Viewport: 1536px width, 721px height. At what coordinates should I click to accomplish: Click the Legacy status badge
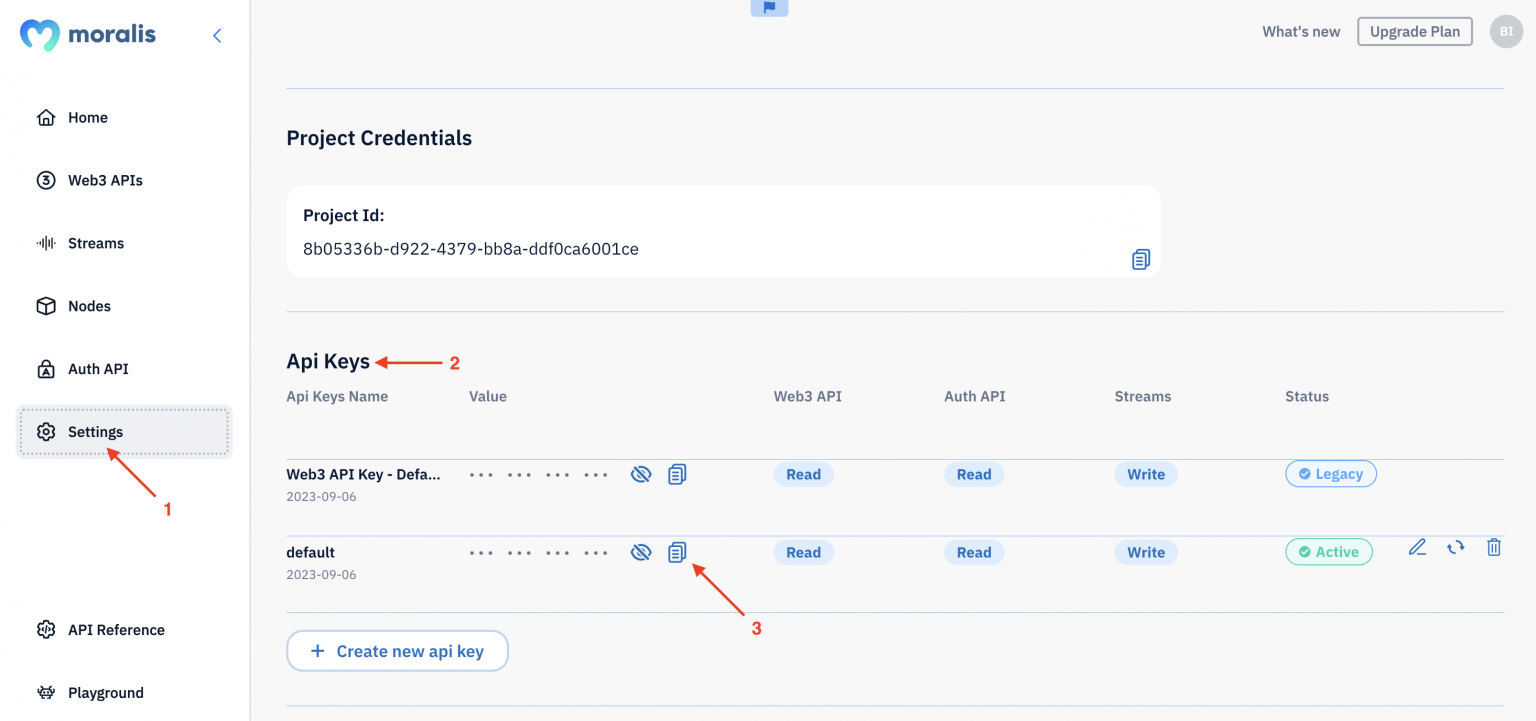pos(1331,474)
